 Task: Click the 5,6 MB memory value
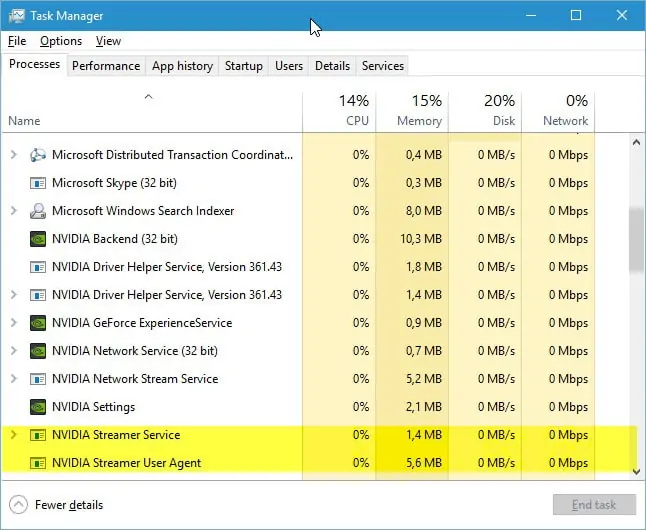tap(424, 463)
